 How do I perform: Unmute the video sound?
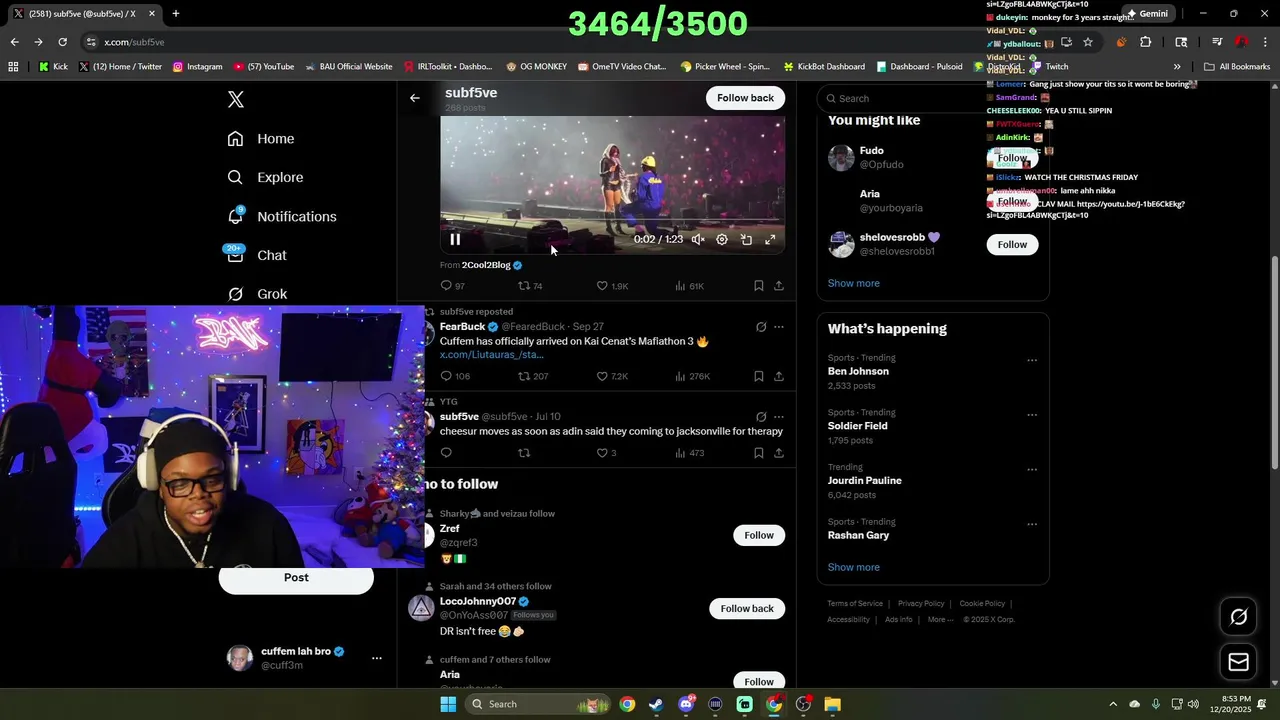[698, 240]
